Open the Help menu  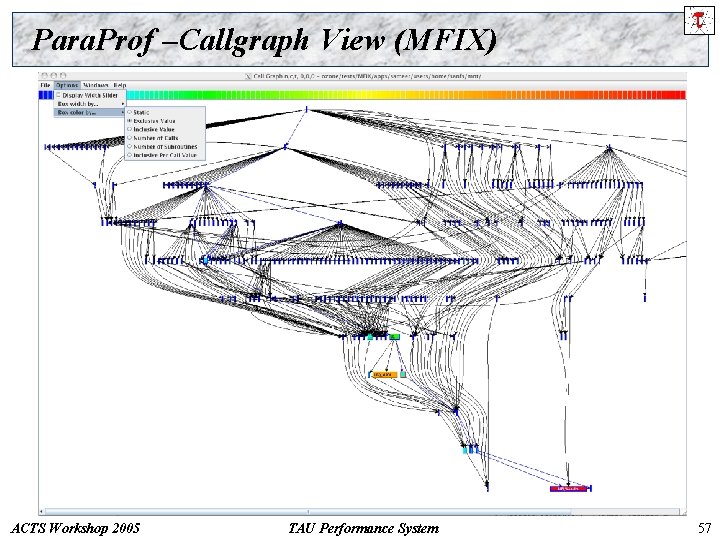120,85
